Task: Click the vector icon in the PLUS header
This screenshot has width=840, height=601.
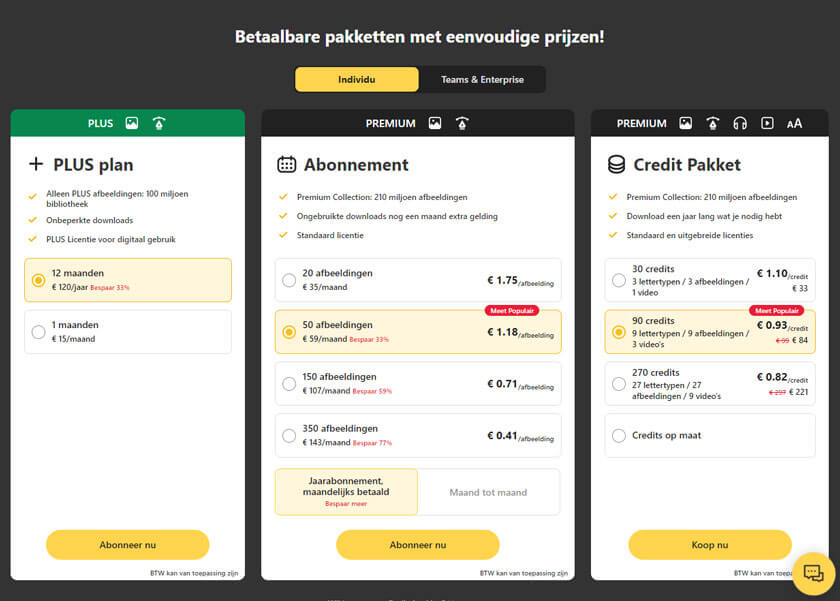Action: pos(158,123)
